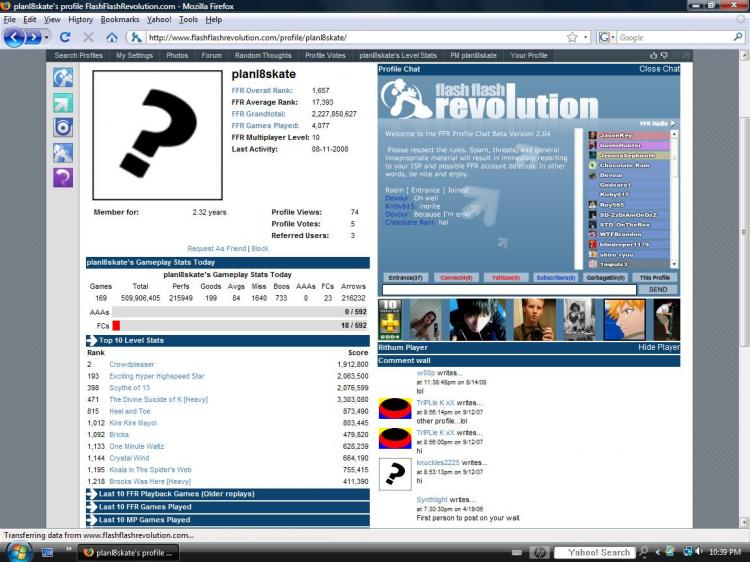This screenshot has width=750, height=562.
Task: Click the AAAs progress bar
Action: pyautogui.click(x=240, y=312)
